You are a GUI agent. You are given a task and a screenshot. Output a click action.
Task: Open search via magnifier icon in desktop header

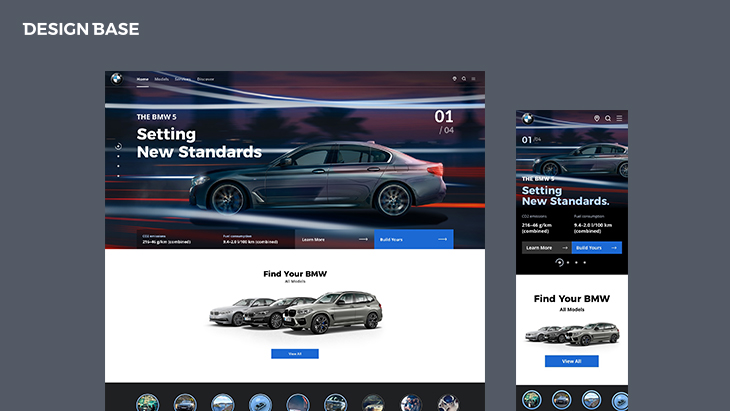(x=464, y=79)
